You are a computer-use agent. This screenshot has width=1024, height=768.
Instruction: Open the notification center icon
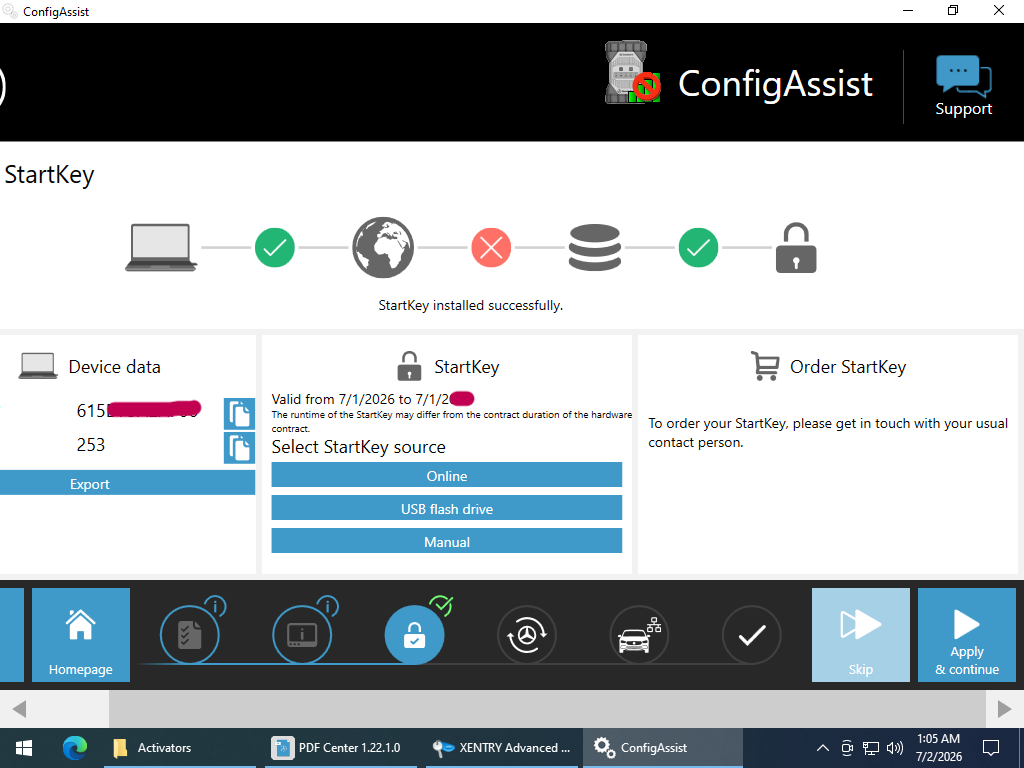991,748
